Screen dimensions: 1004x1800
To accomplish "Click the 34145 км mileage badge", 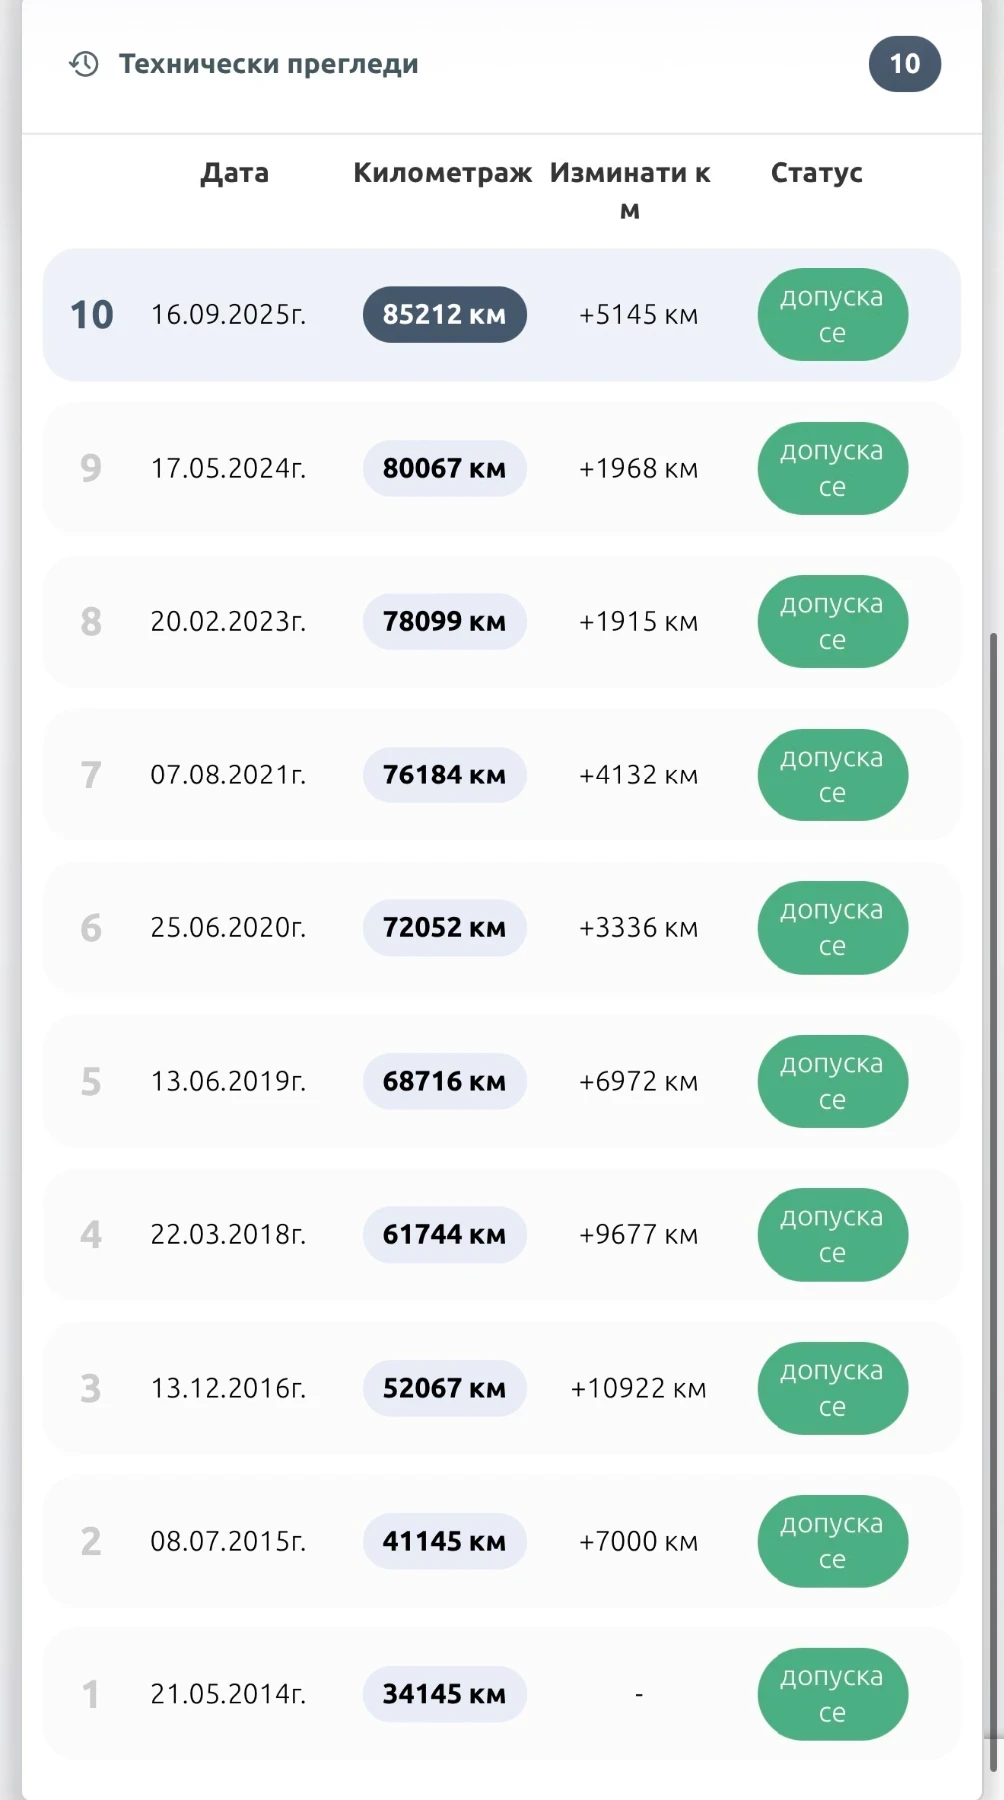I will (444, 1695).
